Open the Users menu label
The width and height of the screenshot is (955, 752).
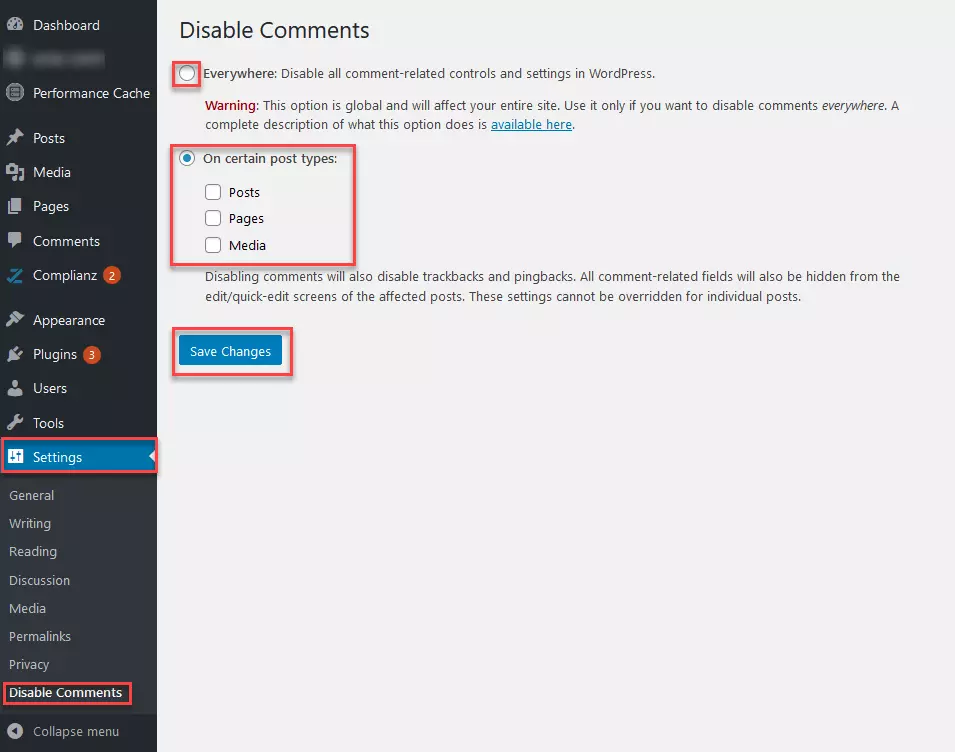click(x=50, y=388)
